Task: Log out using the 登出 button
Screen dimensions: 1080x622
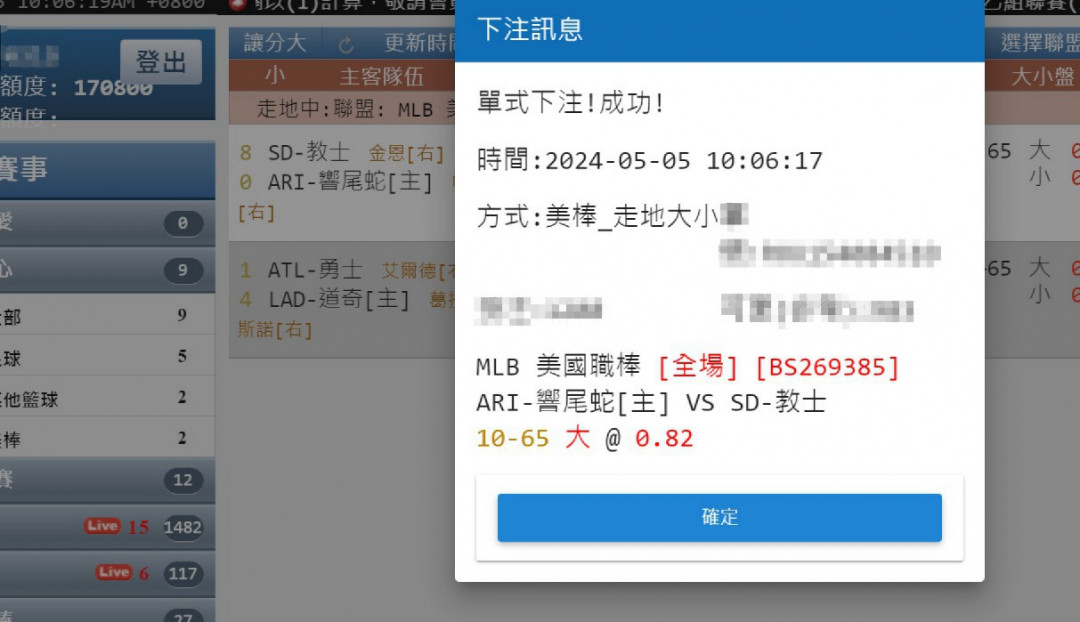Action: tap(161, 62)
